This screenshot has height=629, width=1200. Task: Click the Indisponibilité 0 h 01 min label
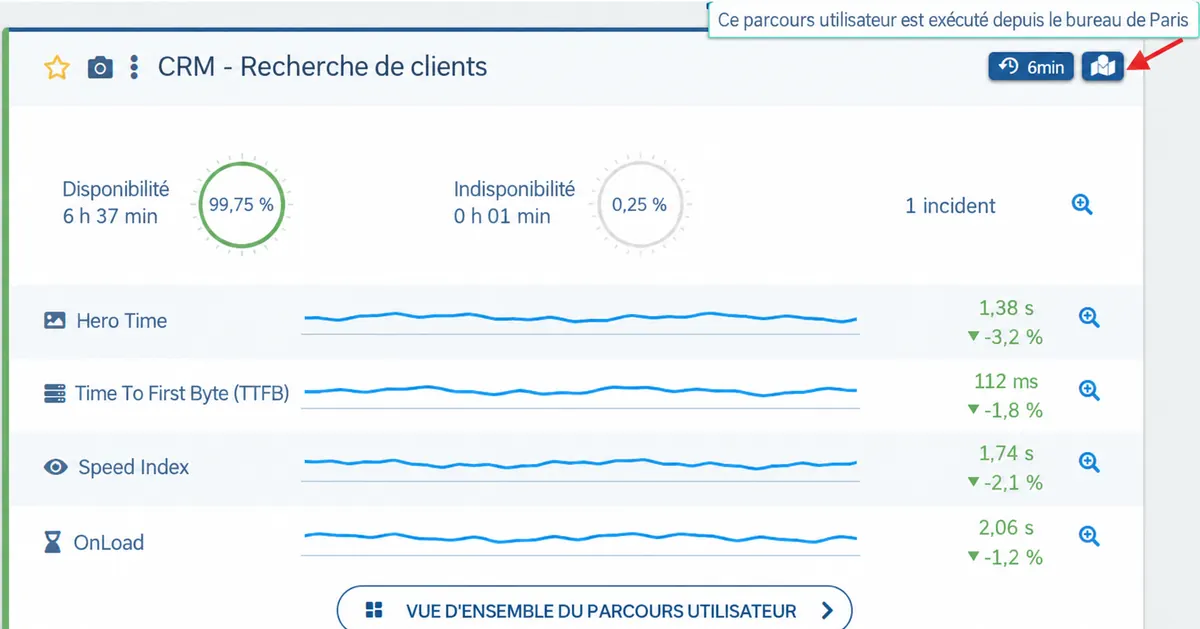point(514,202)
